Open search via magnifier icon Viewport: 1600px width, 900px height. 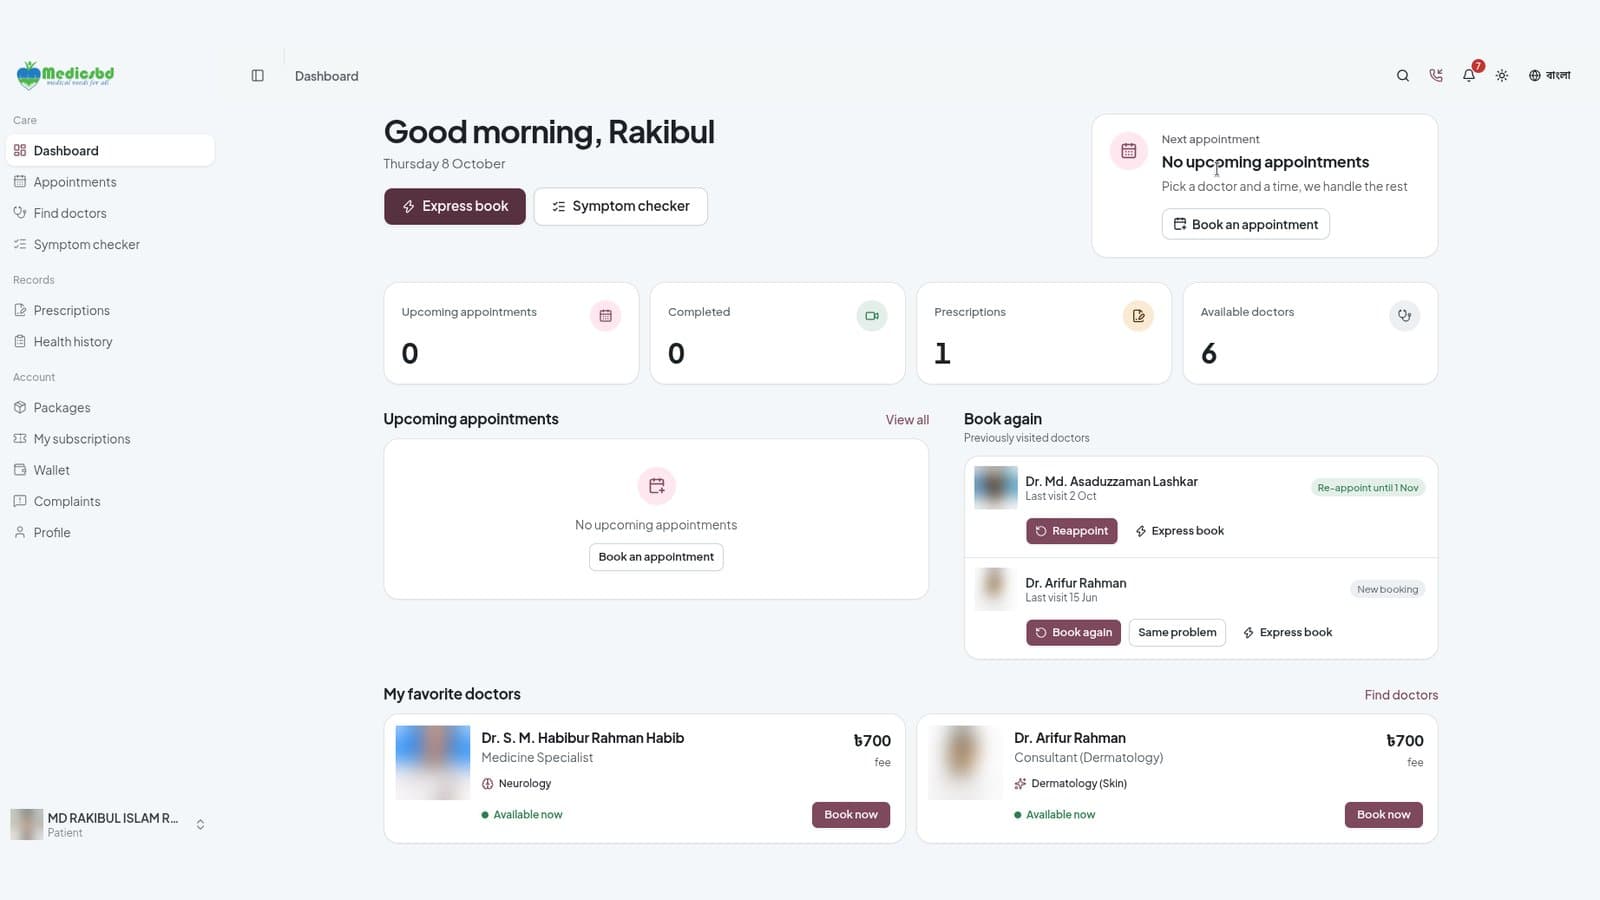(1403, 76)
